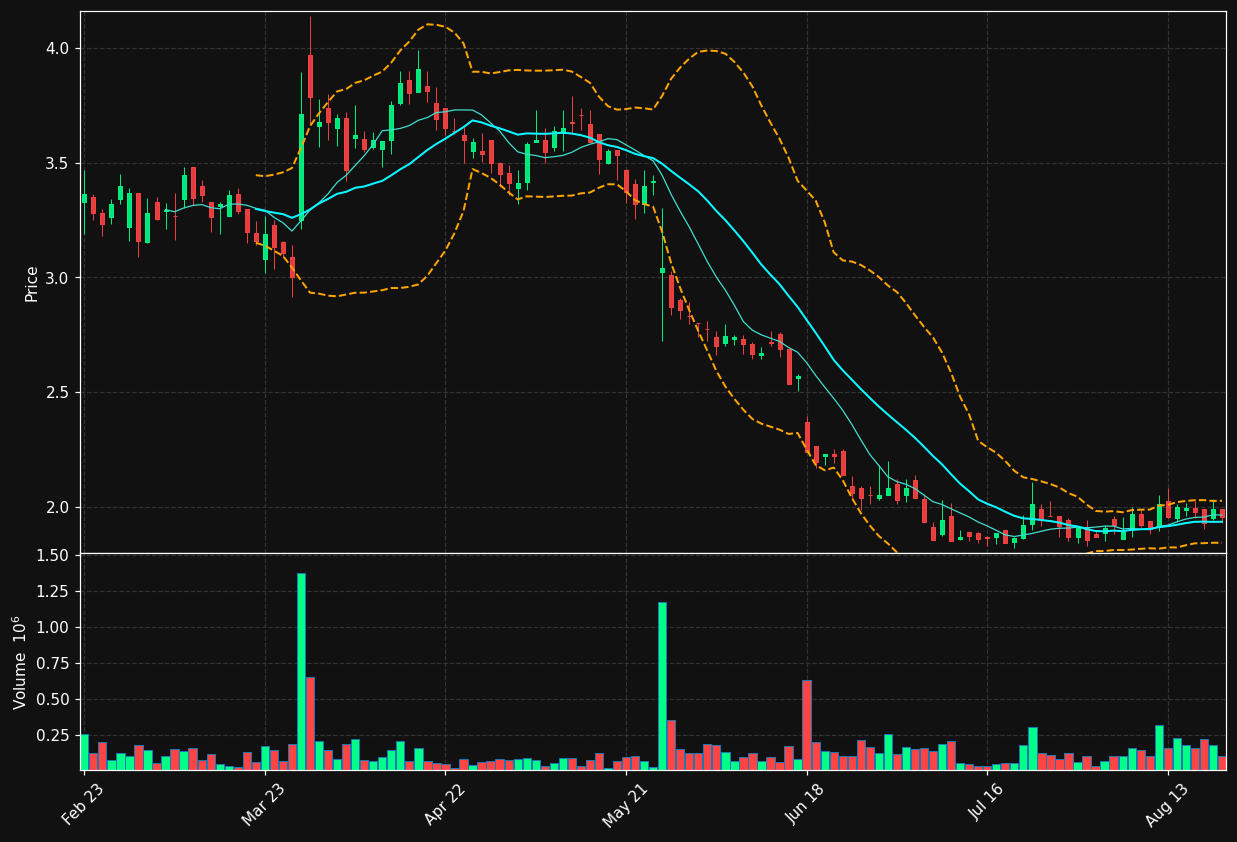This screenshot has height=842, width=1237.
Task: Select the 1.00 volume tick label
Action: (x=52, y=627)
